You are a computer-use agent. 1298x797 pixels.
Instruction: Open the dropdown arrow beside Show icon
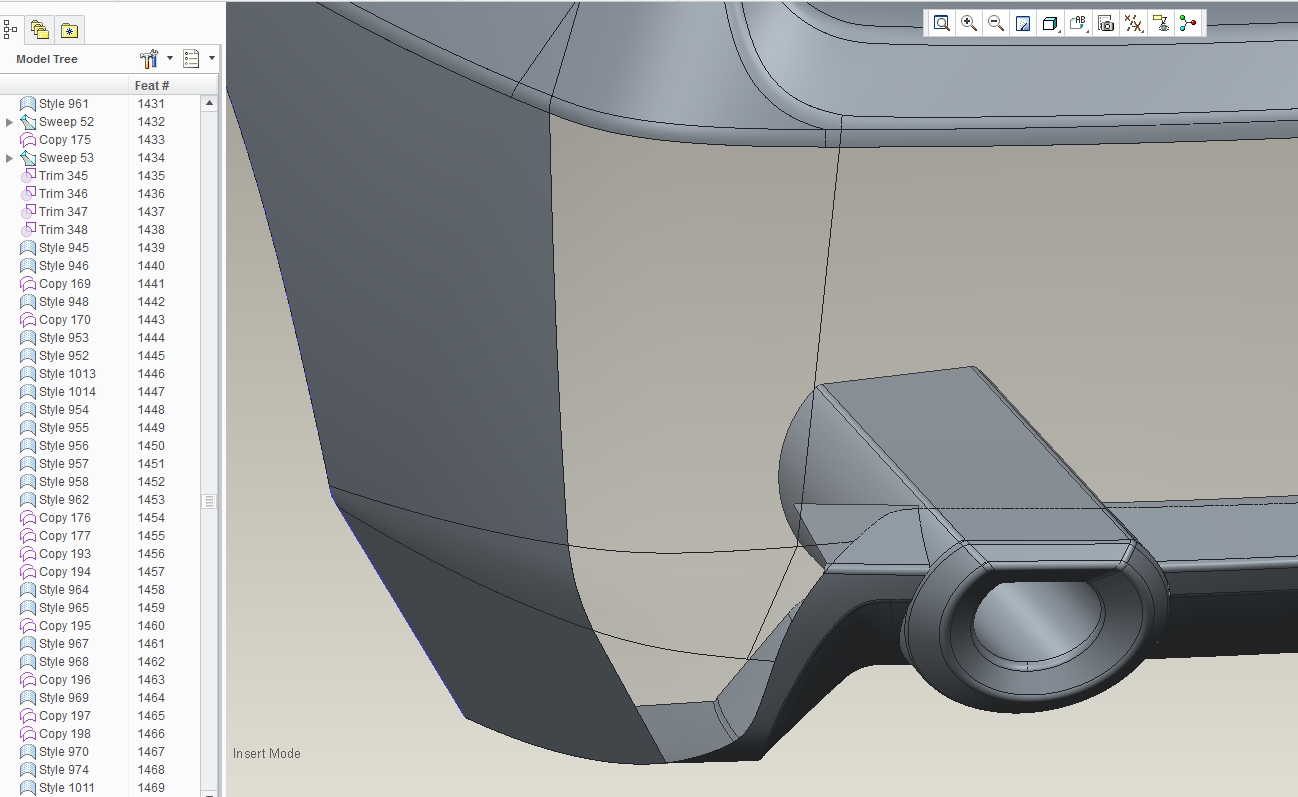click(x=211, y=58)
